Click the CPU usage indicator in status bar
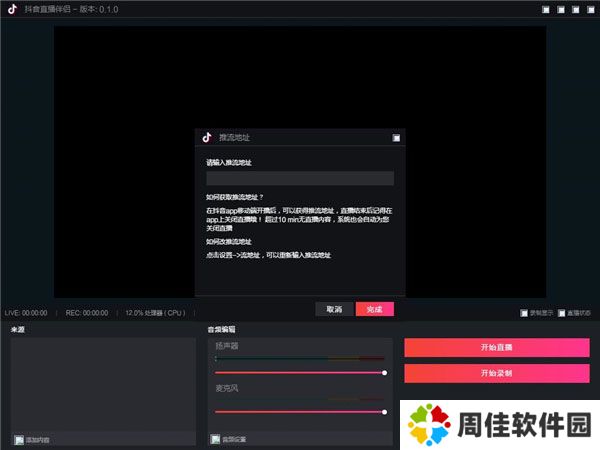The image size is (600, 450). pyautogui.click(x=155, y=313)
